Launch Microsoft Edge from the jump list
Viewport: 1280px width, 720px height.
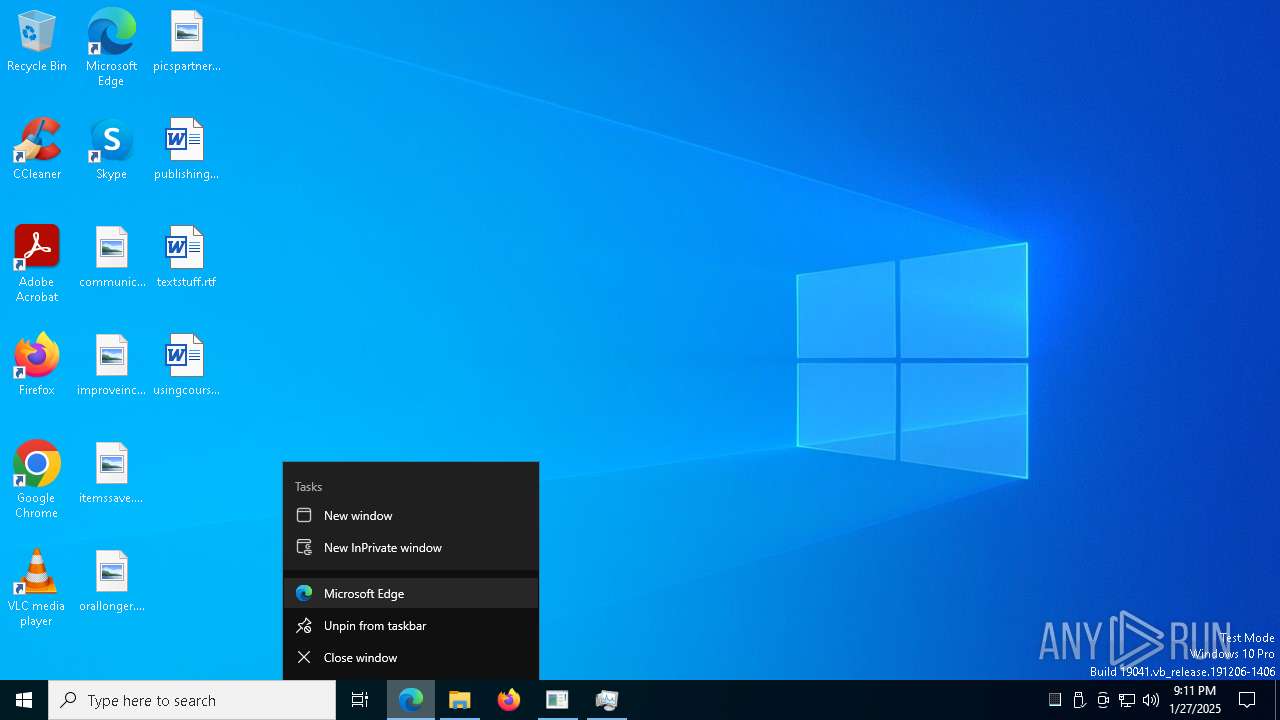pos(411,594)
